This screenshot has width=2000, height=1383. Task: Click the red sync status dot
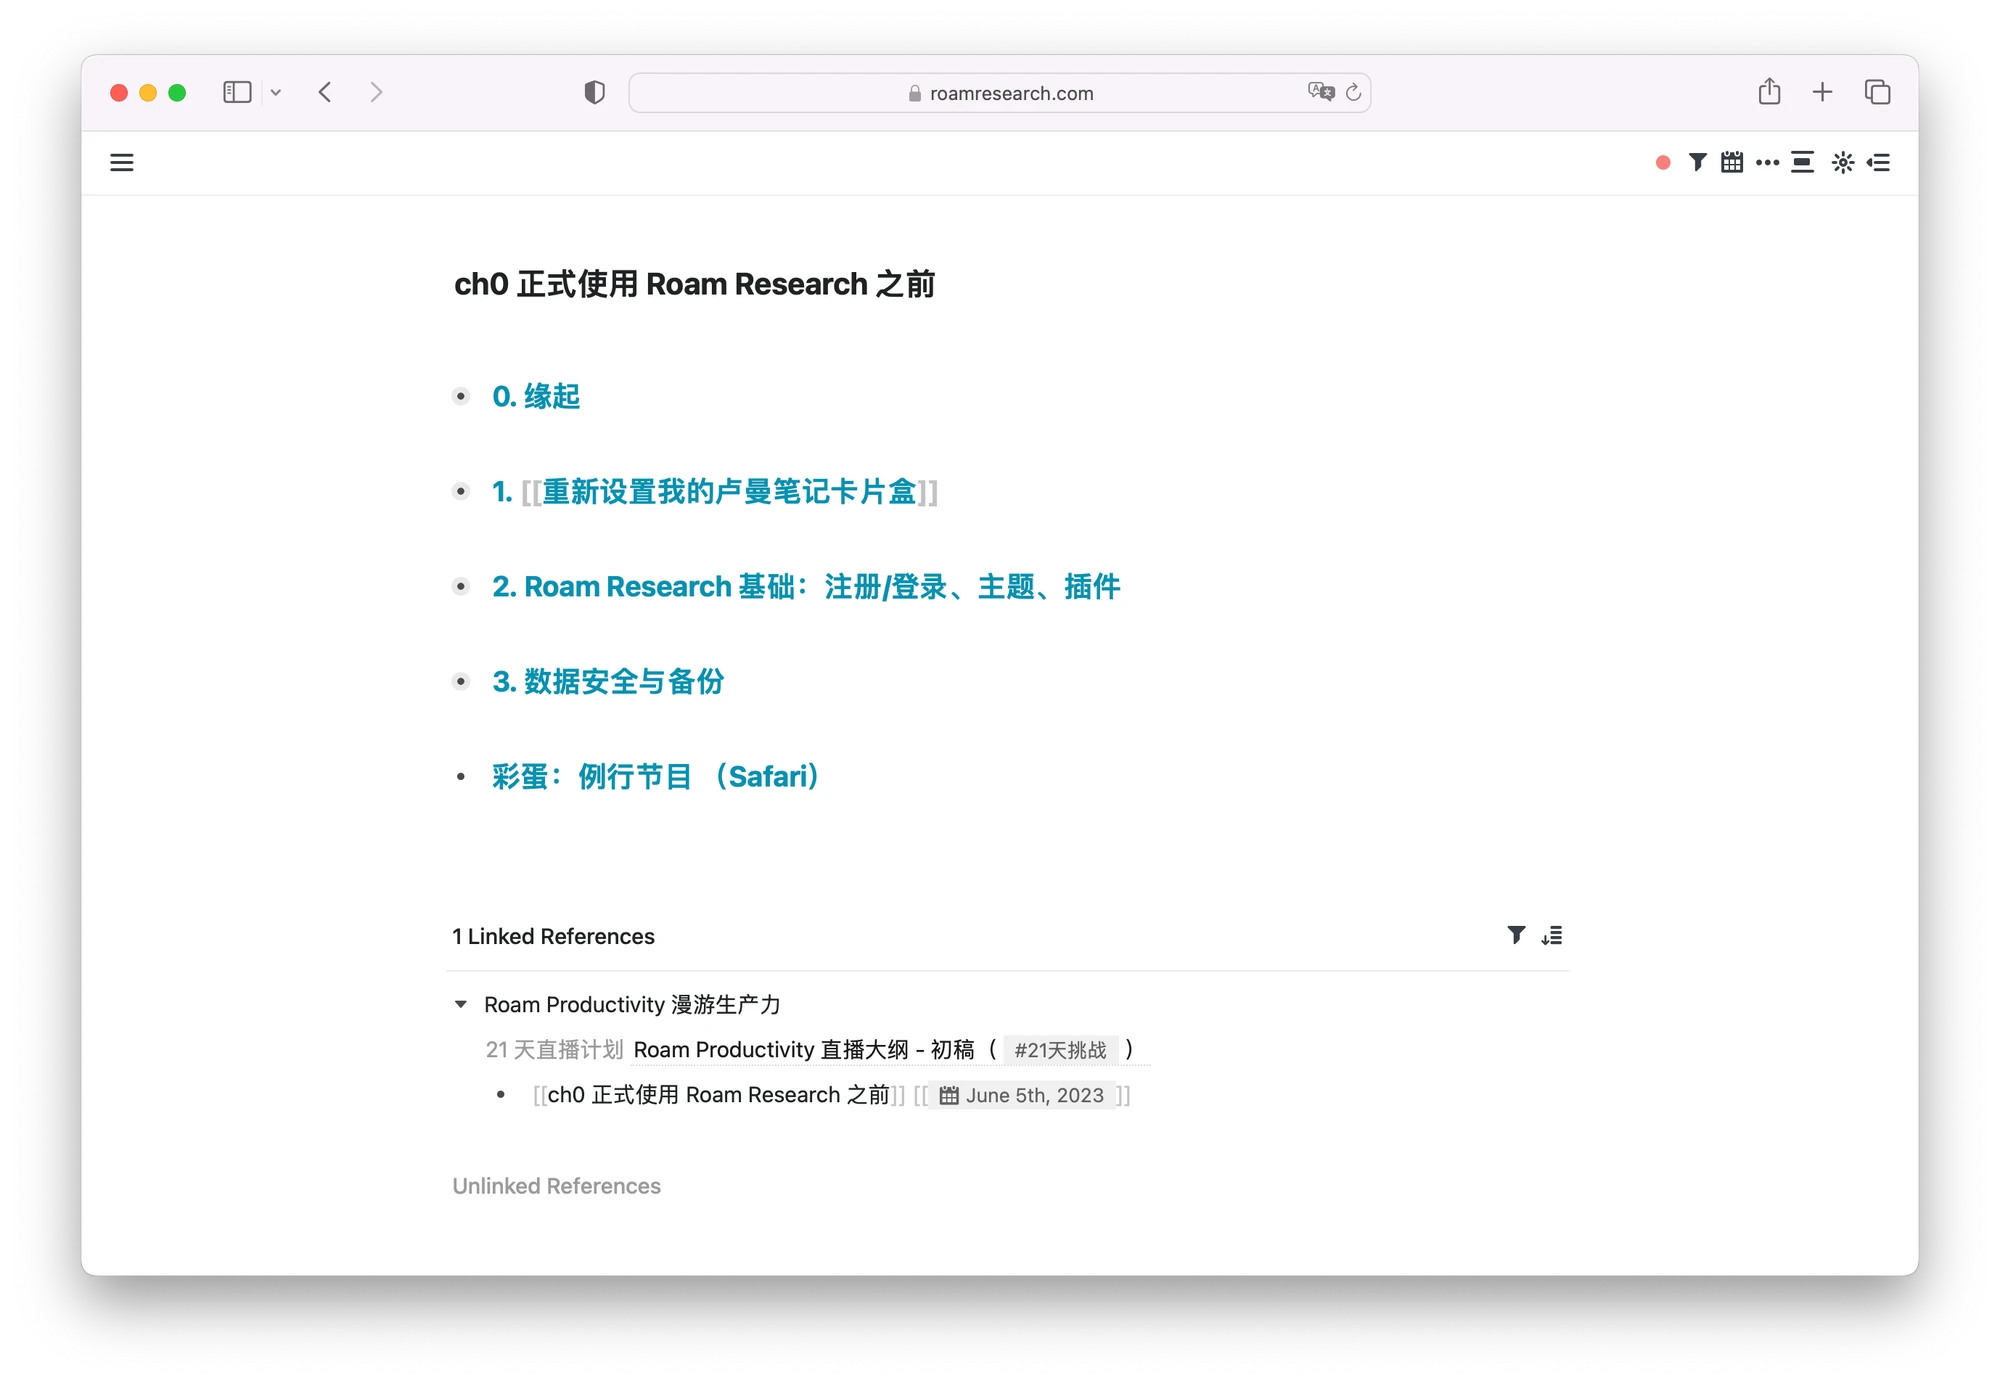tap(1662, 162)
